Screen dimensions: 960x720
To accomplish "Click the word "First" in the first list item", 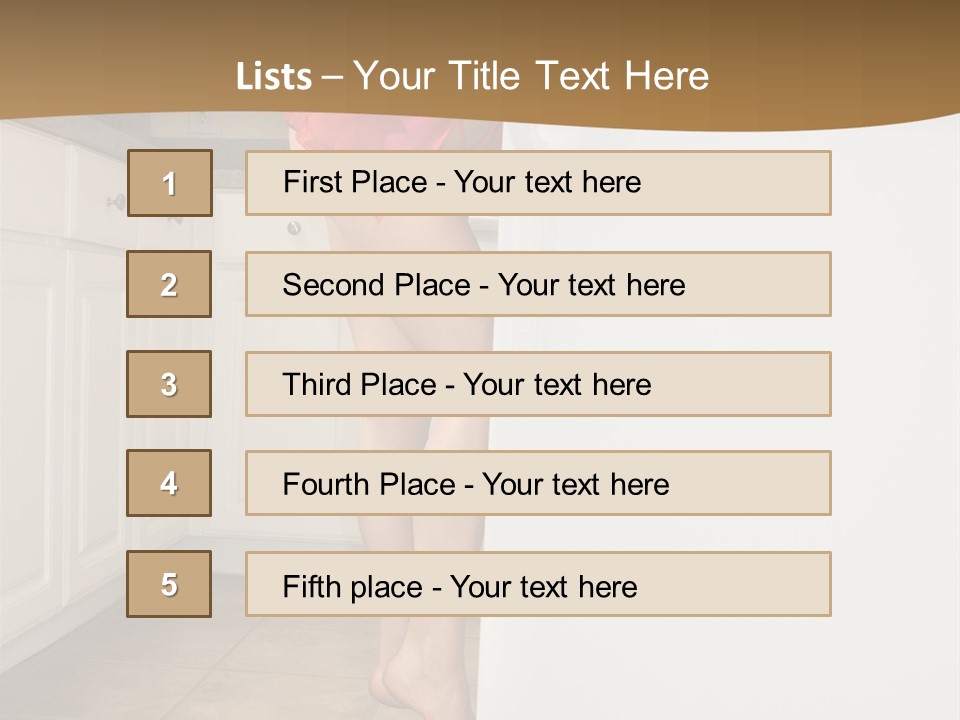I will [x=313, y=182].
